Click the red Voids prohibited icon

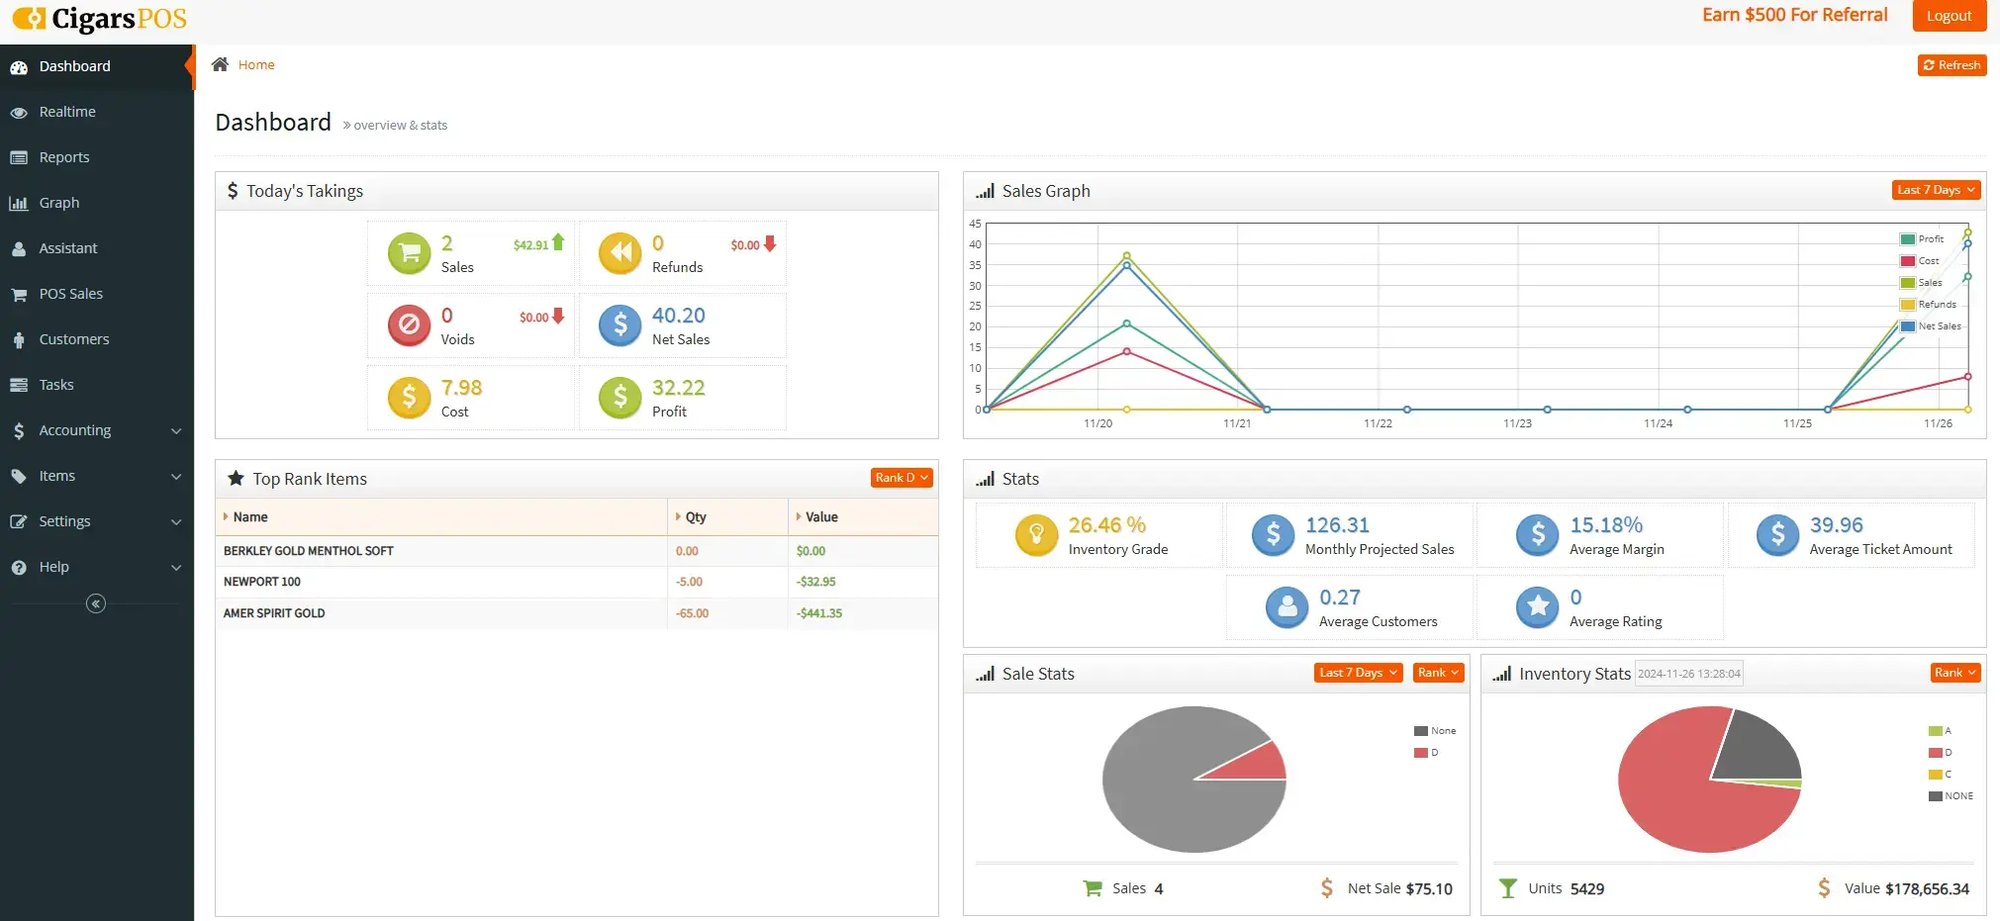tap(409, 325)
